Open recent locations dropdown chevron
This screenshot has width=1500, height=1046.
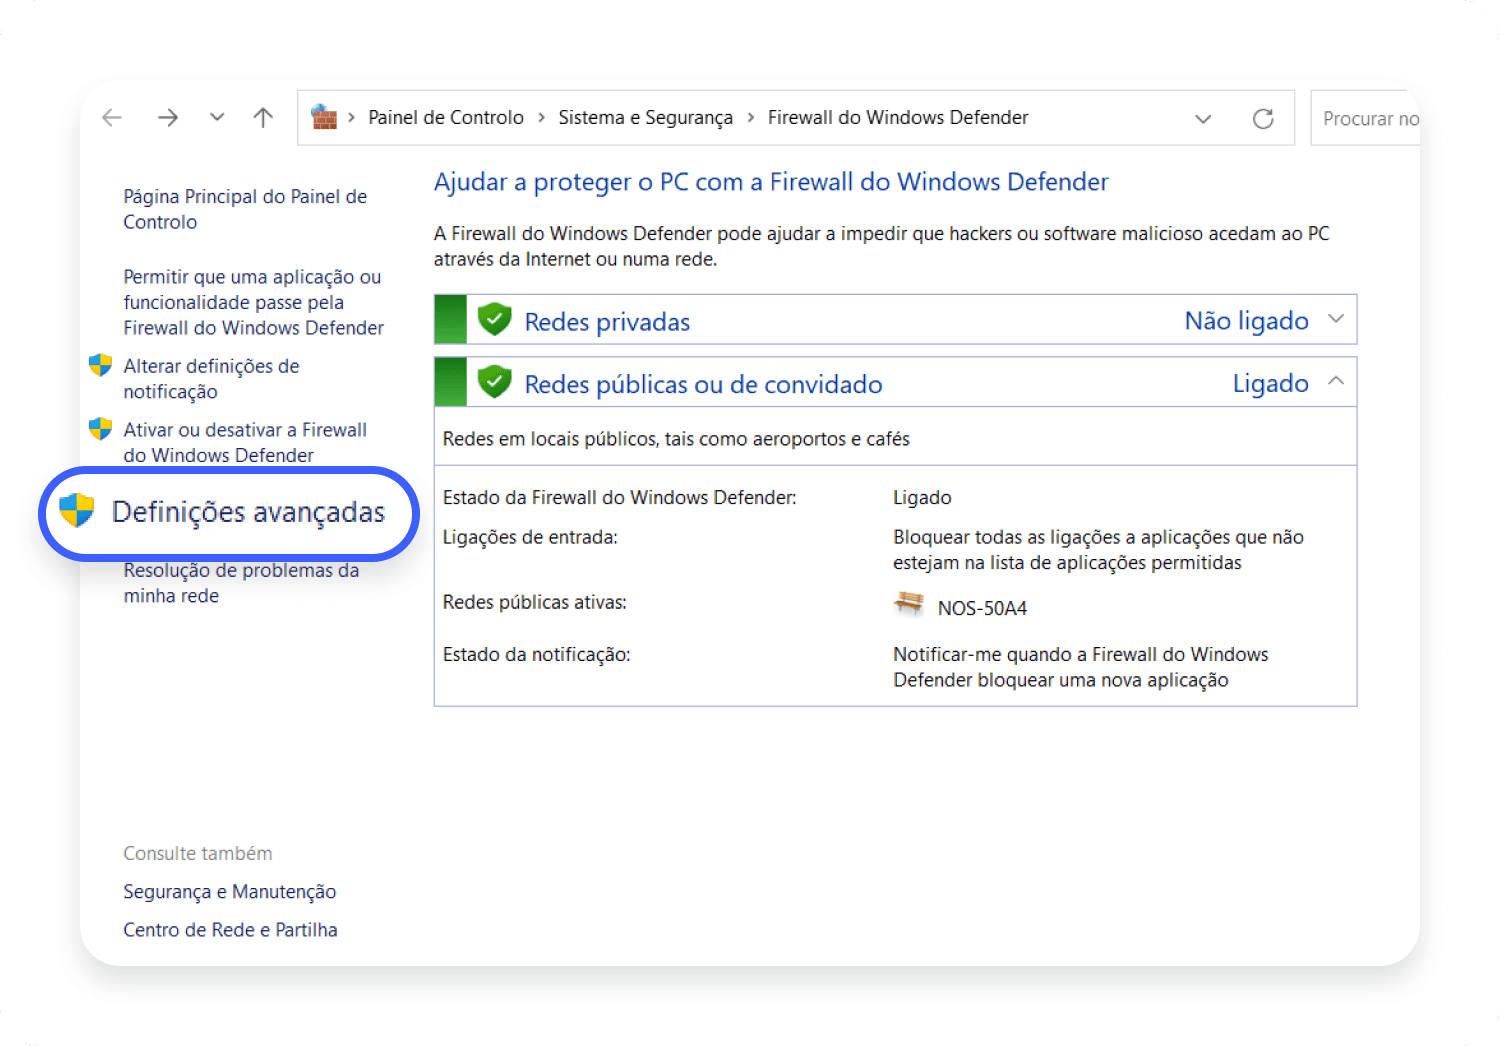click(x=217, y=118)
